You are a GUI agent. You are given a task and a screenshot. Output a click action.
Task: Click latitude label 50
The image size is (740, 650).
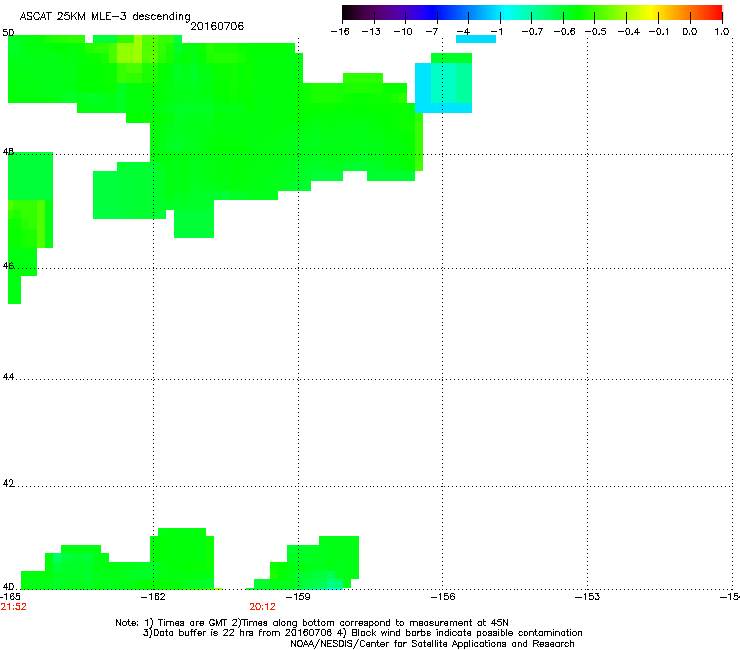tap(8, 33)
